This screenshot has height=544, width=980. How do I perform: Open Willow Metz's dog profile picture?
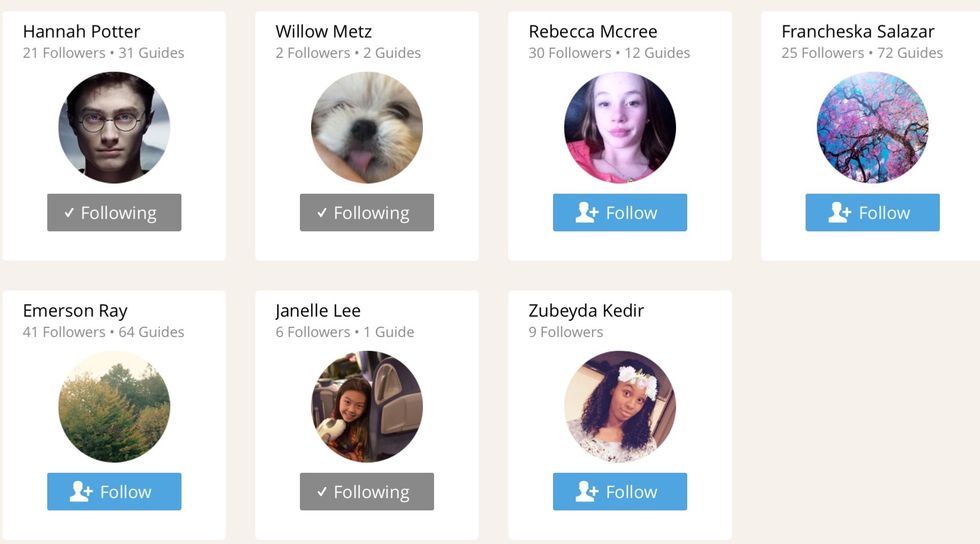[367, 128]
